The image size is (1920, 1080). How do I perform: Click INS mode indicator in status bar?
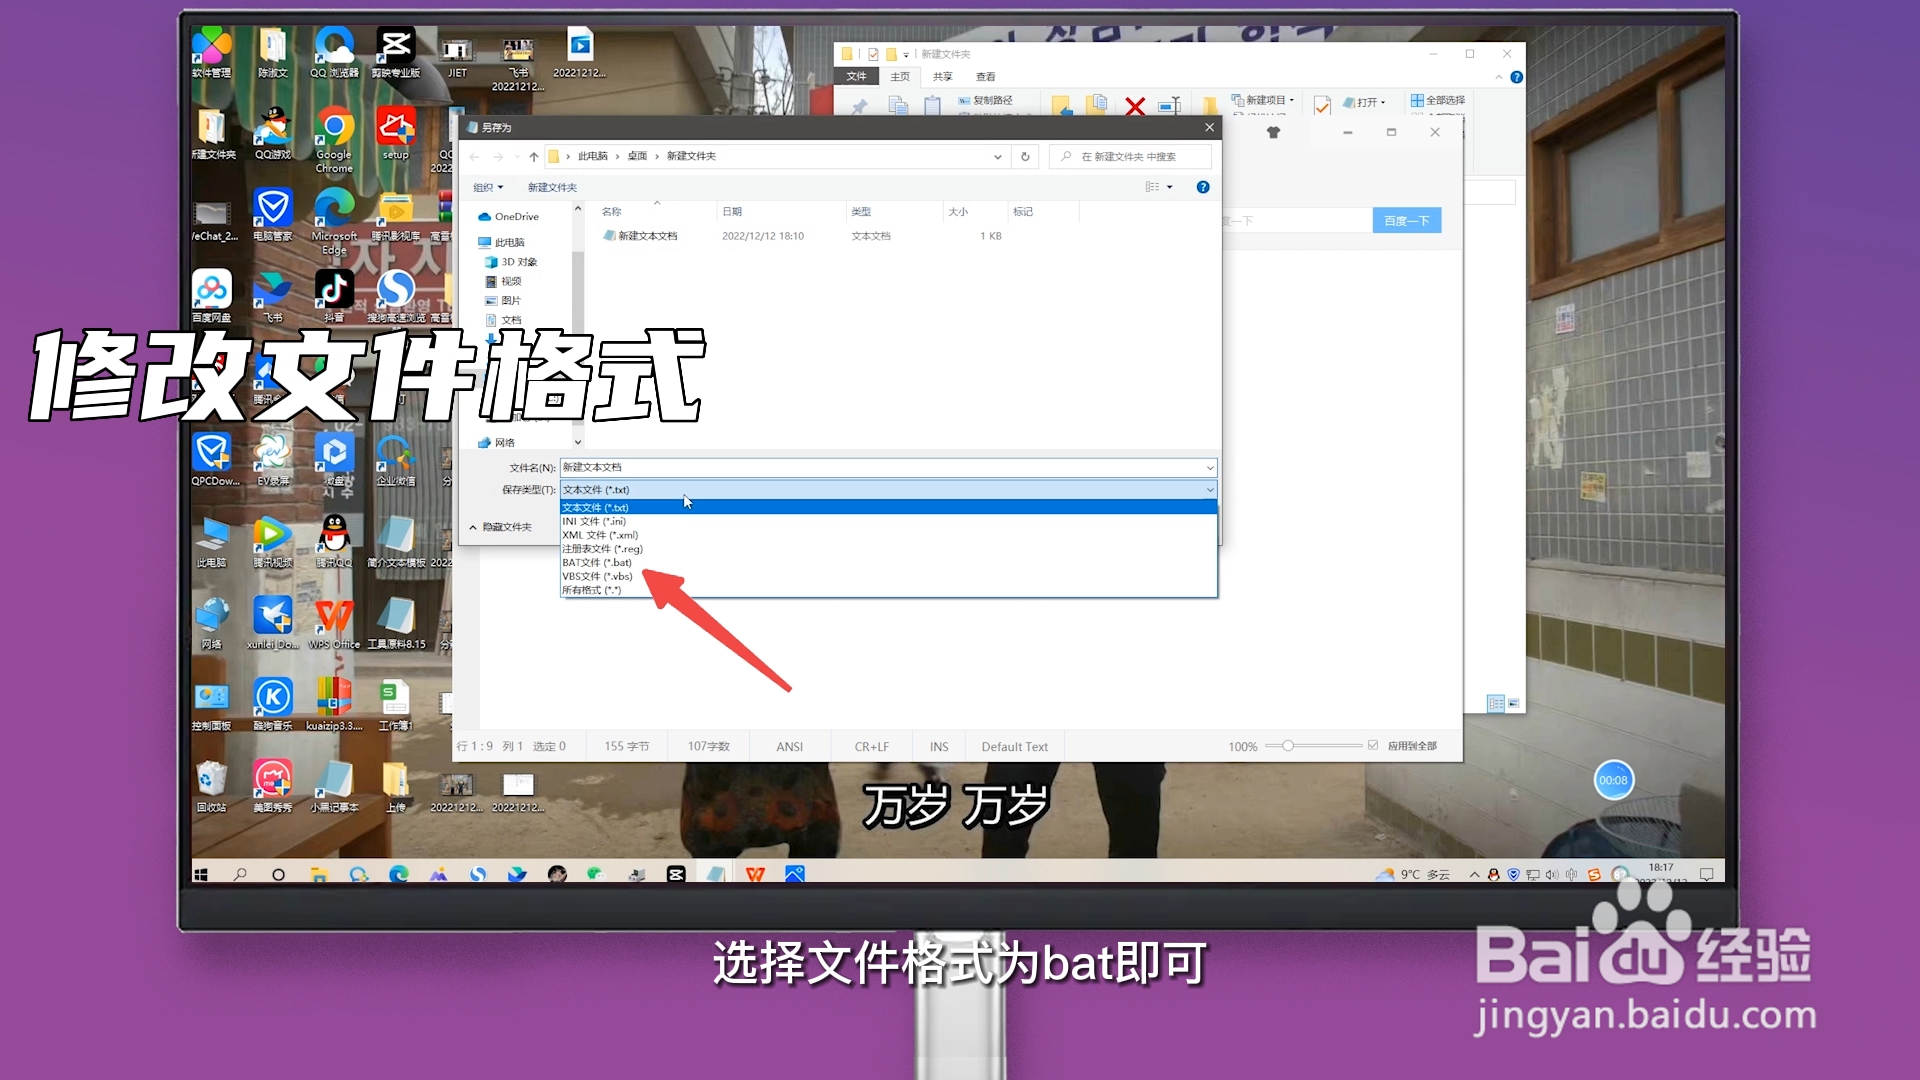pos(938,747)
